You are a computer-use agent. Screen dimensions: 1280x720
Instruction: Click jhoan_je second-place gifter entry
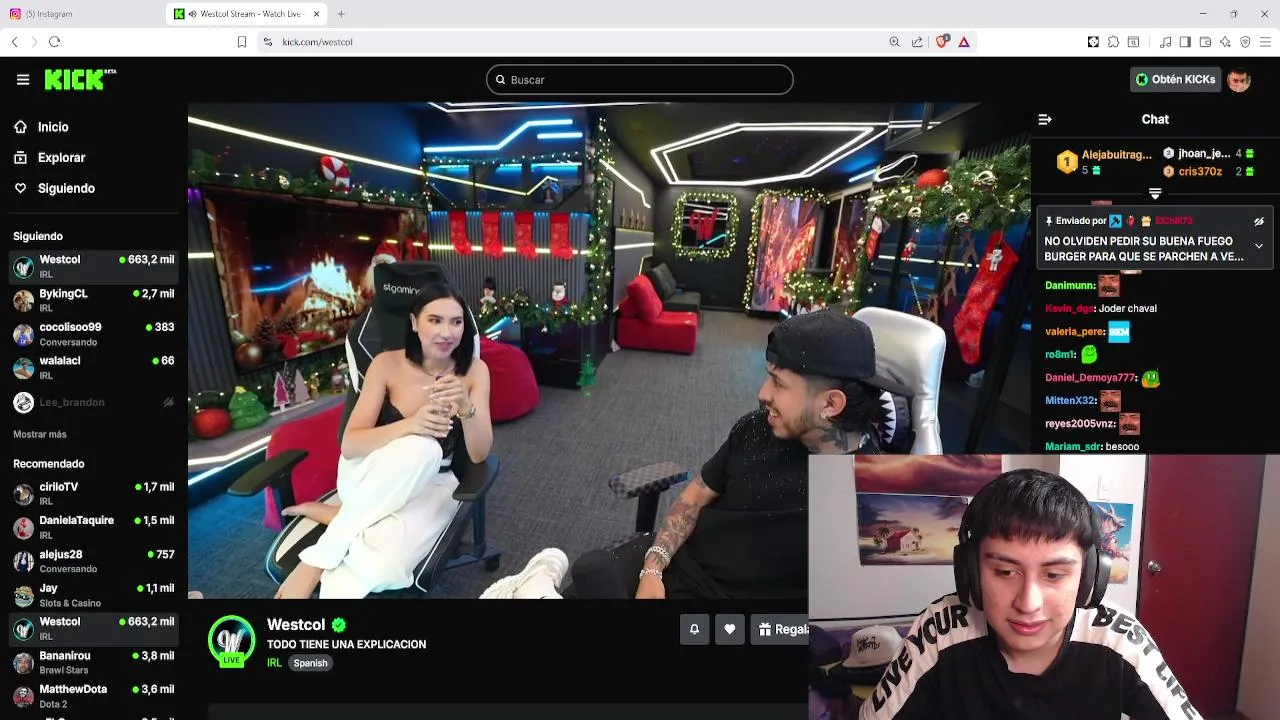1209,154
